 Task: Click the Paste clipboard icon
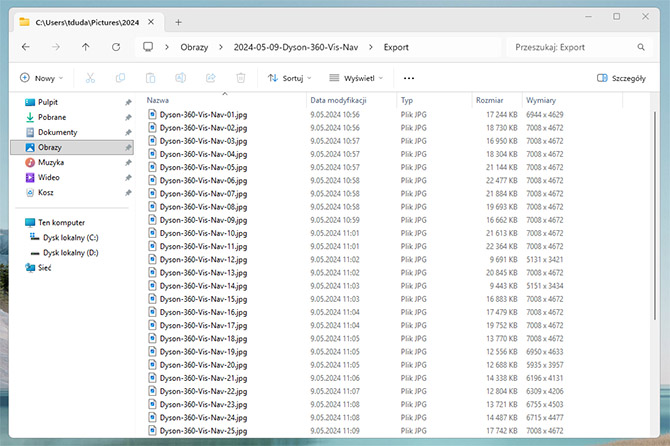pos(150,78)
